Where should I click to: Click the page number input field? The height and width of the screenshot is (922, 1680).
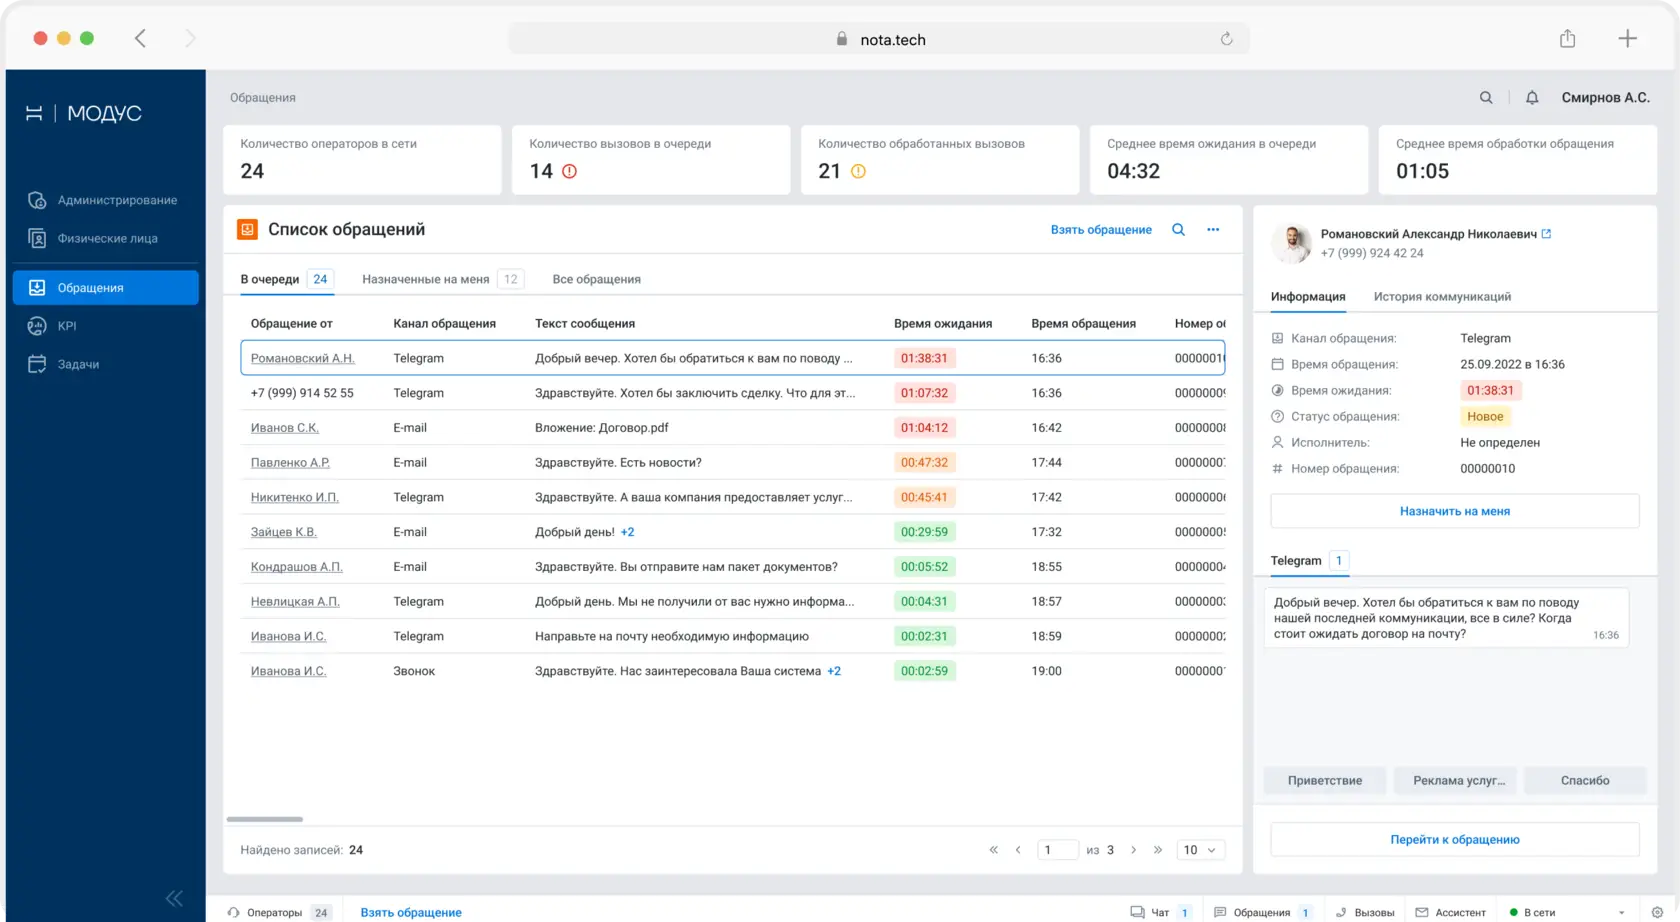coord(1058,850)
